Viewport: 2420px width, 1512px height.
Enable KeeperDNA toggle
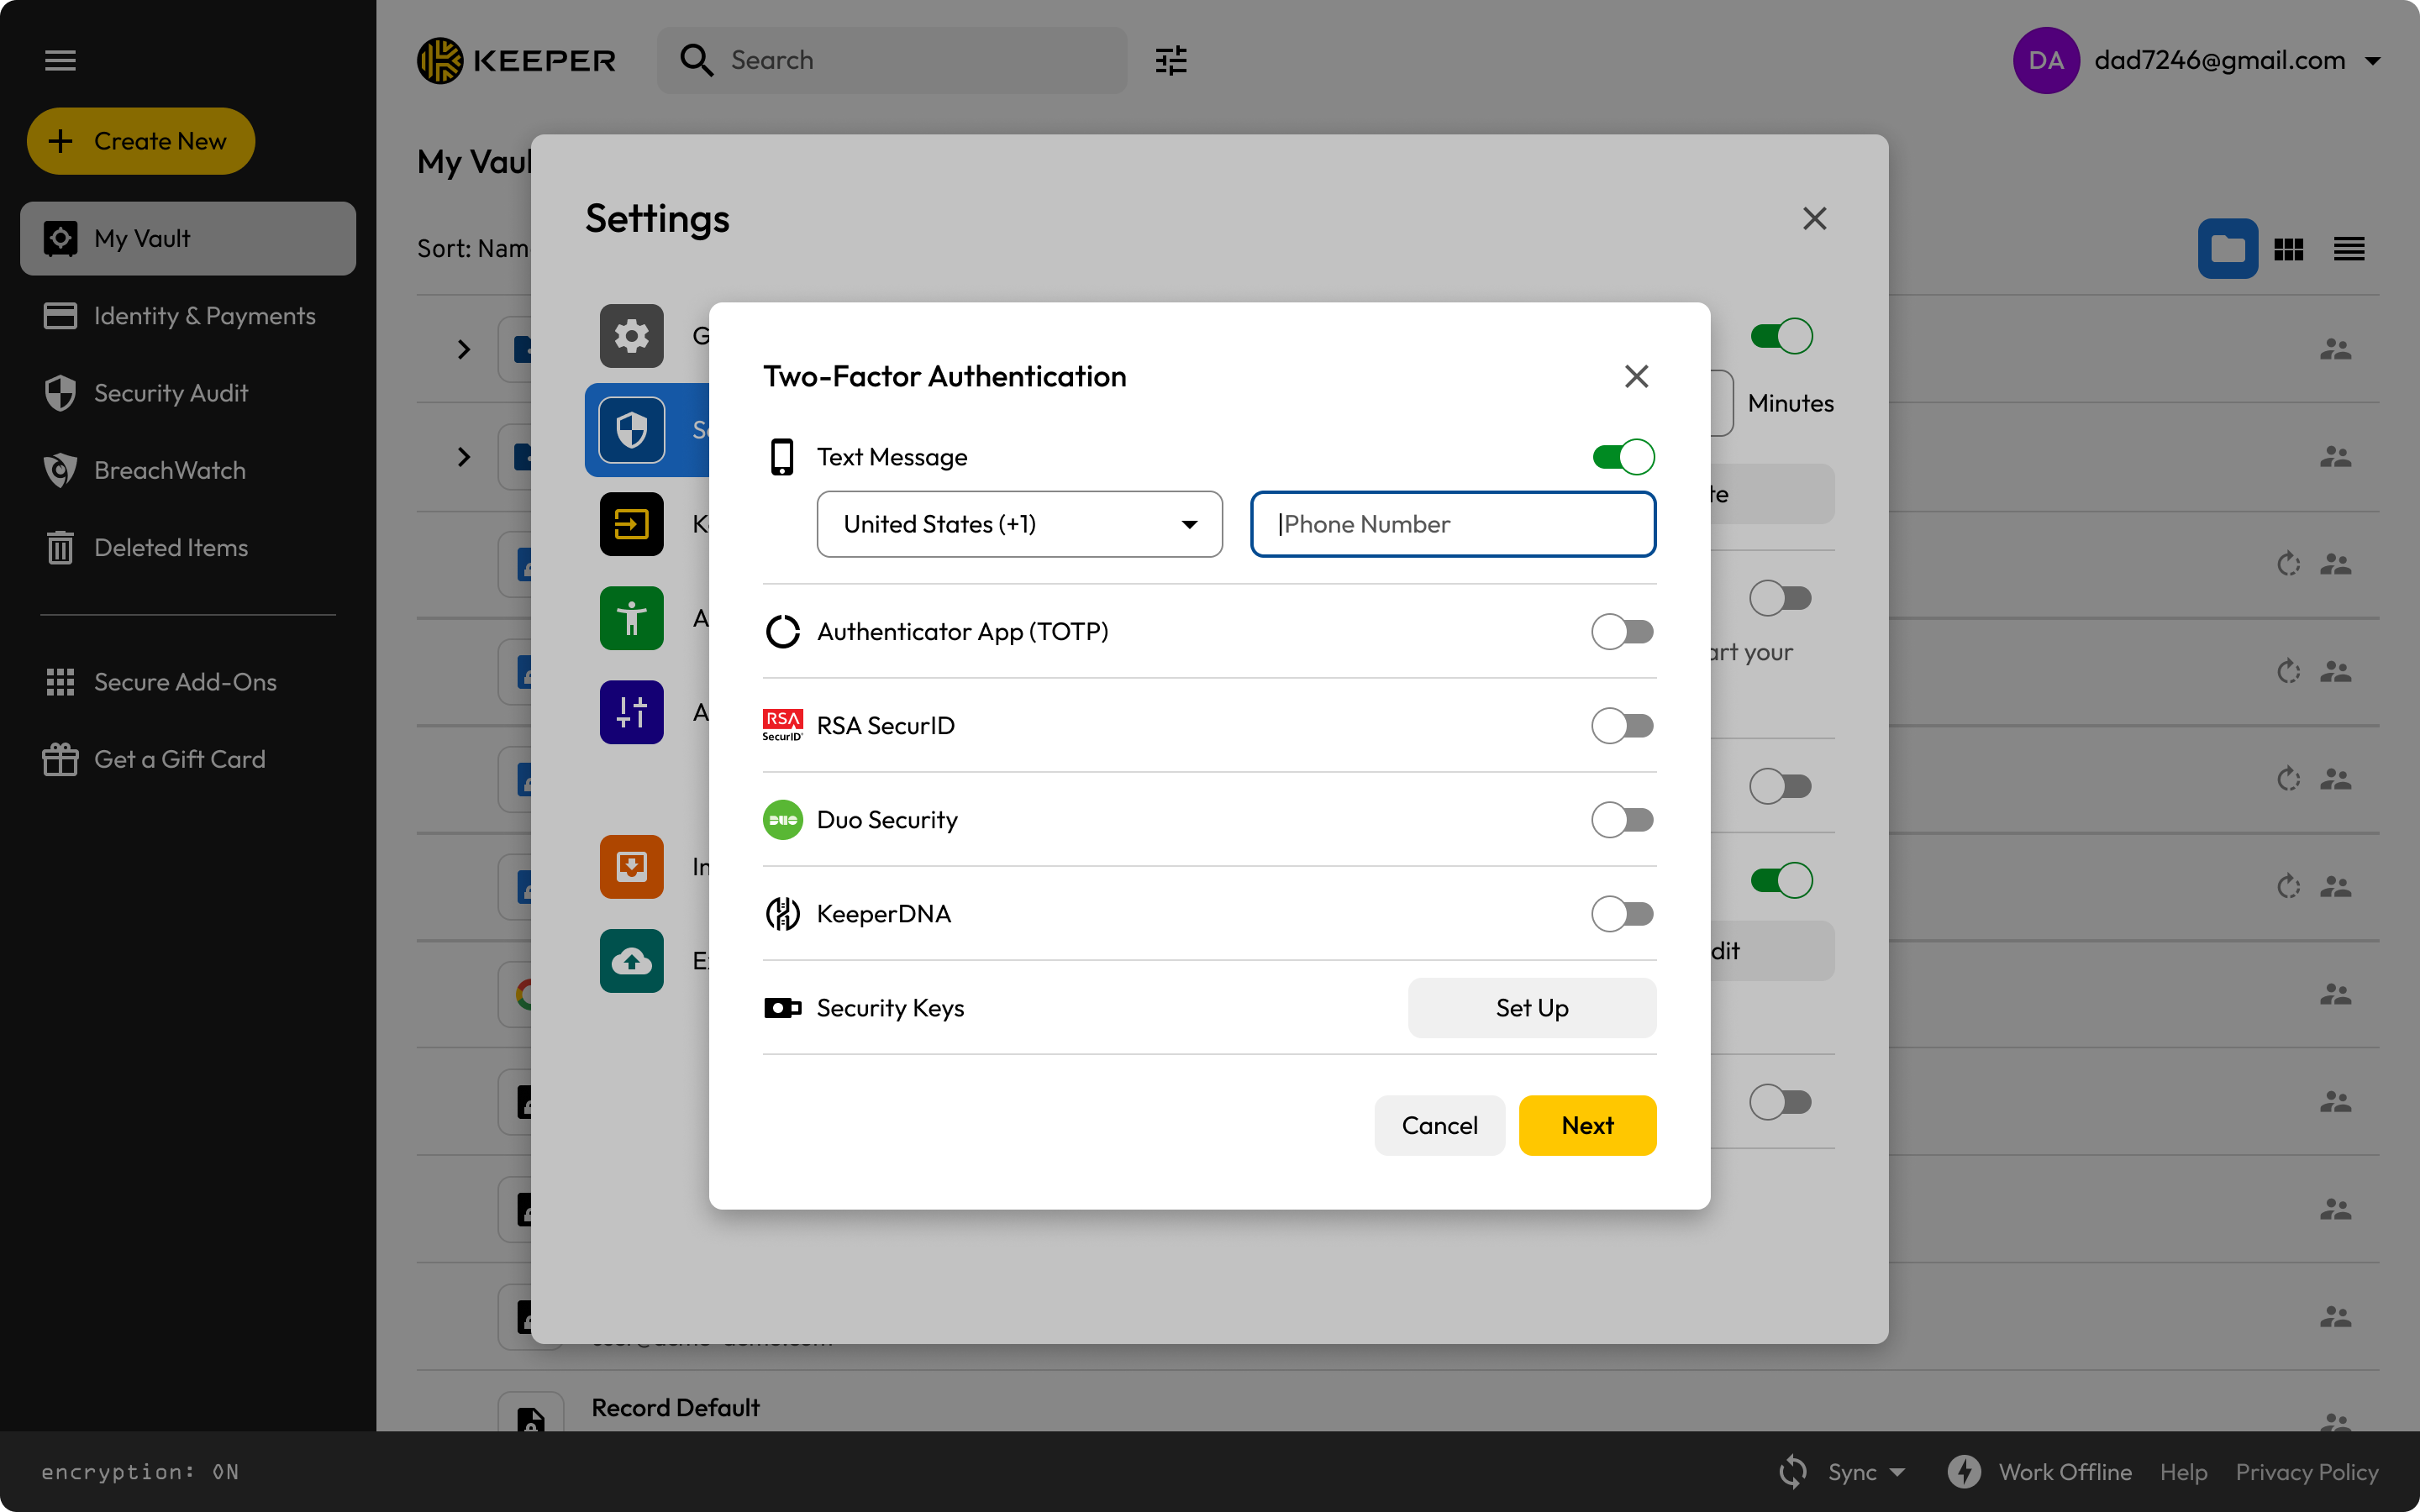point(1623,913)
